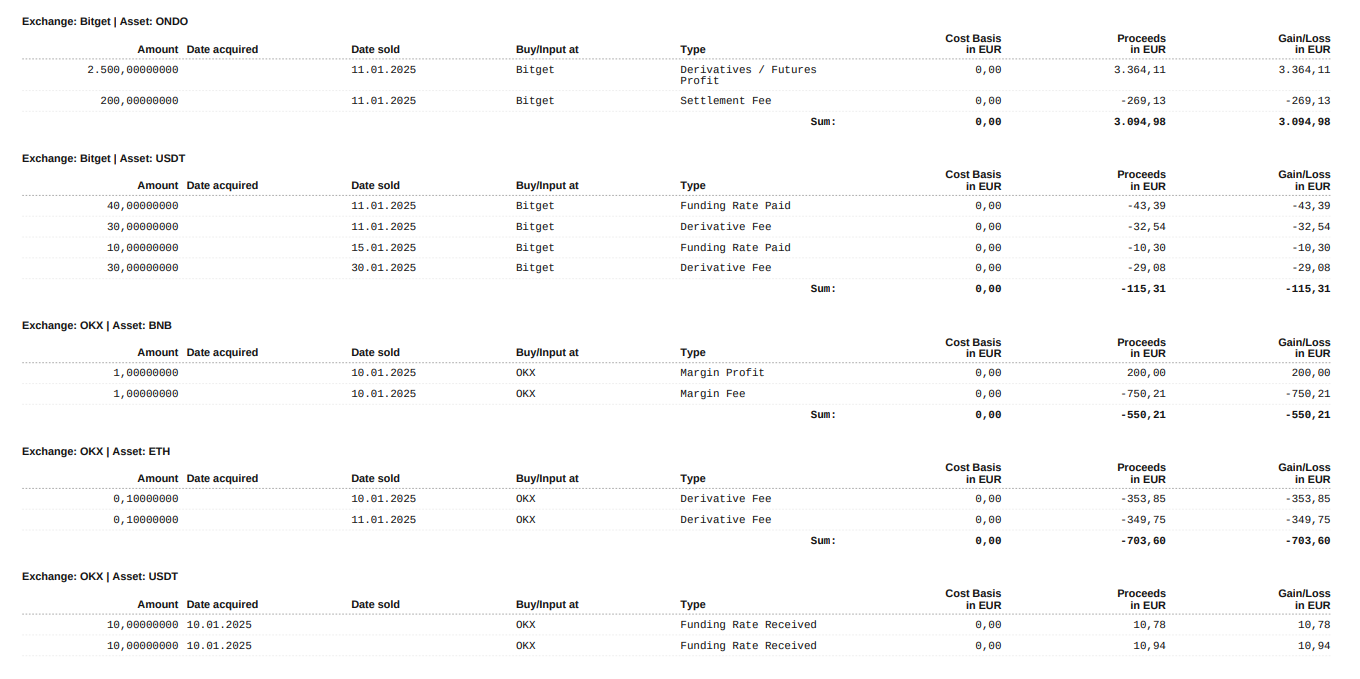Viewport: 1360px width, 679px height.
Task: Select the 'Exchange: Bitget | Asset: USDT' heading
Action: tap(104, 158)
